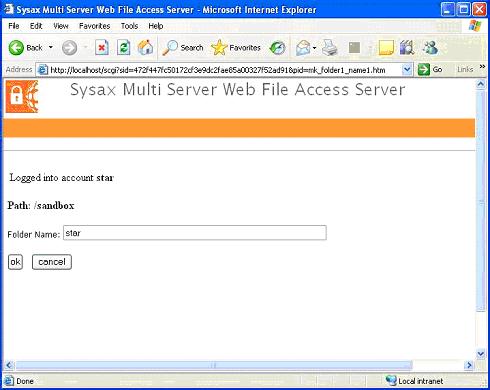Stop page loading with red X icon
This screenshot has width=490, height=390.
[x=102, y=48]
